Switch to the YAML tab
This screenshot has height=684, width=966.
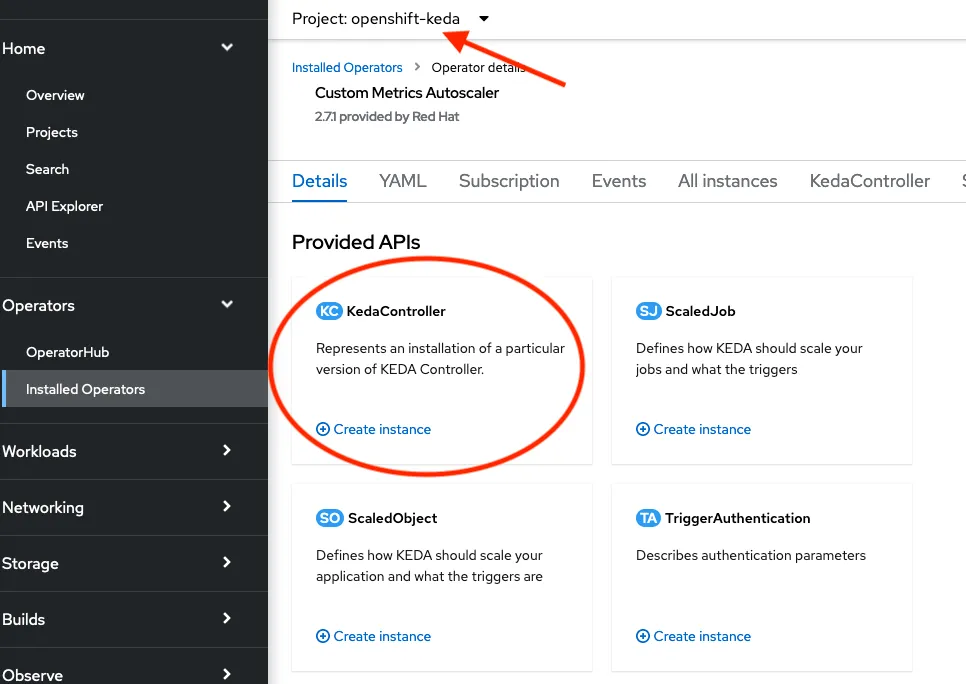point(403,181)
